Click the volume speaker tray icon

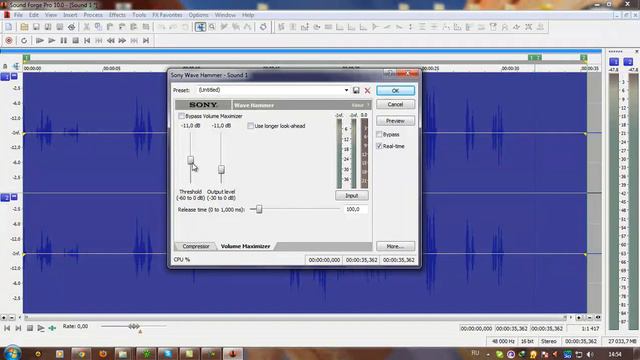tap(590, 354)
